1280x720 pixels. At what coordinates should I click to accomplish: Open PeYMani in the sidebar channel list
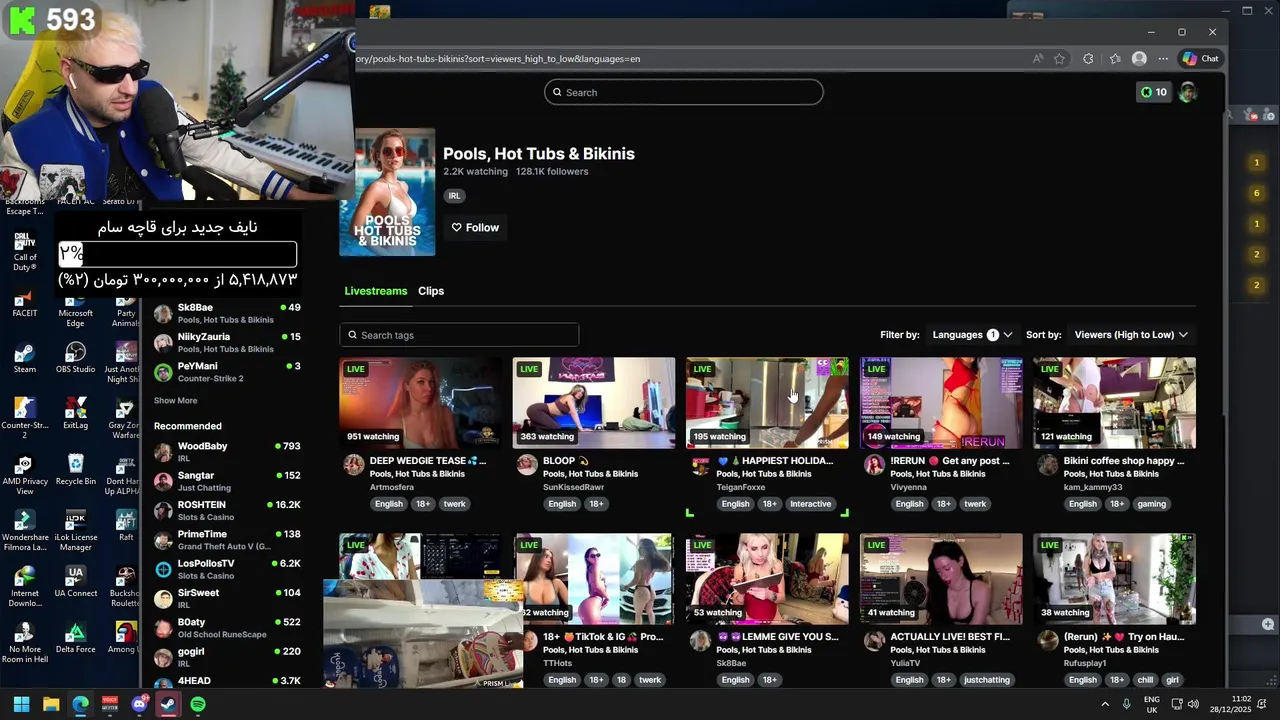[x=227, y=372]
